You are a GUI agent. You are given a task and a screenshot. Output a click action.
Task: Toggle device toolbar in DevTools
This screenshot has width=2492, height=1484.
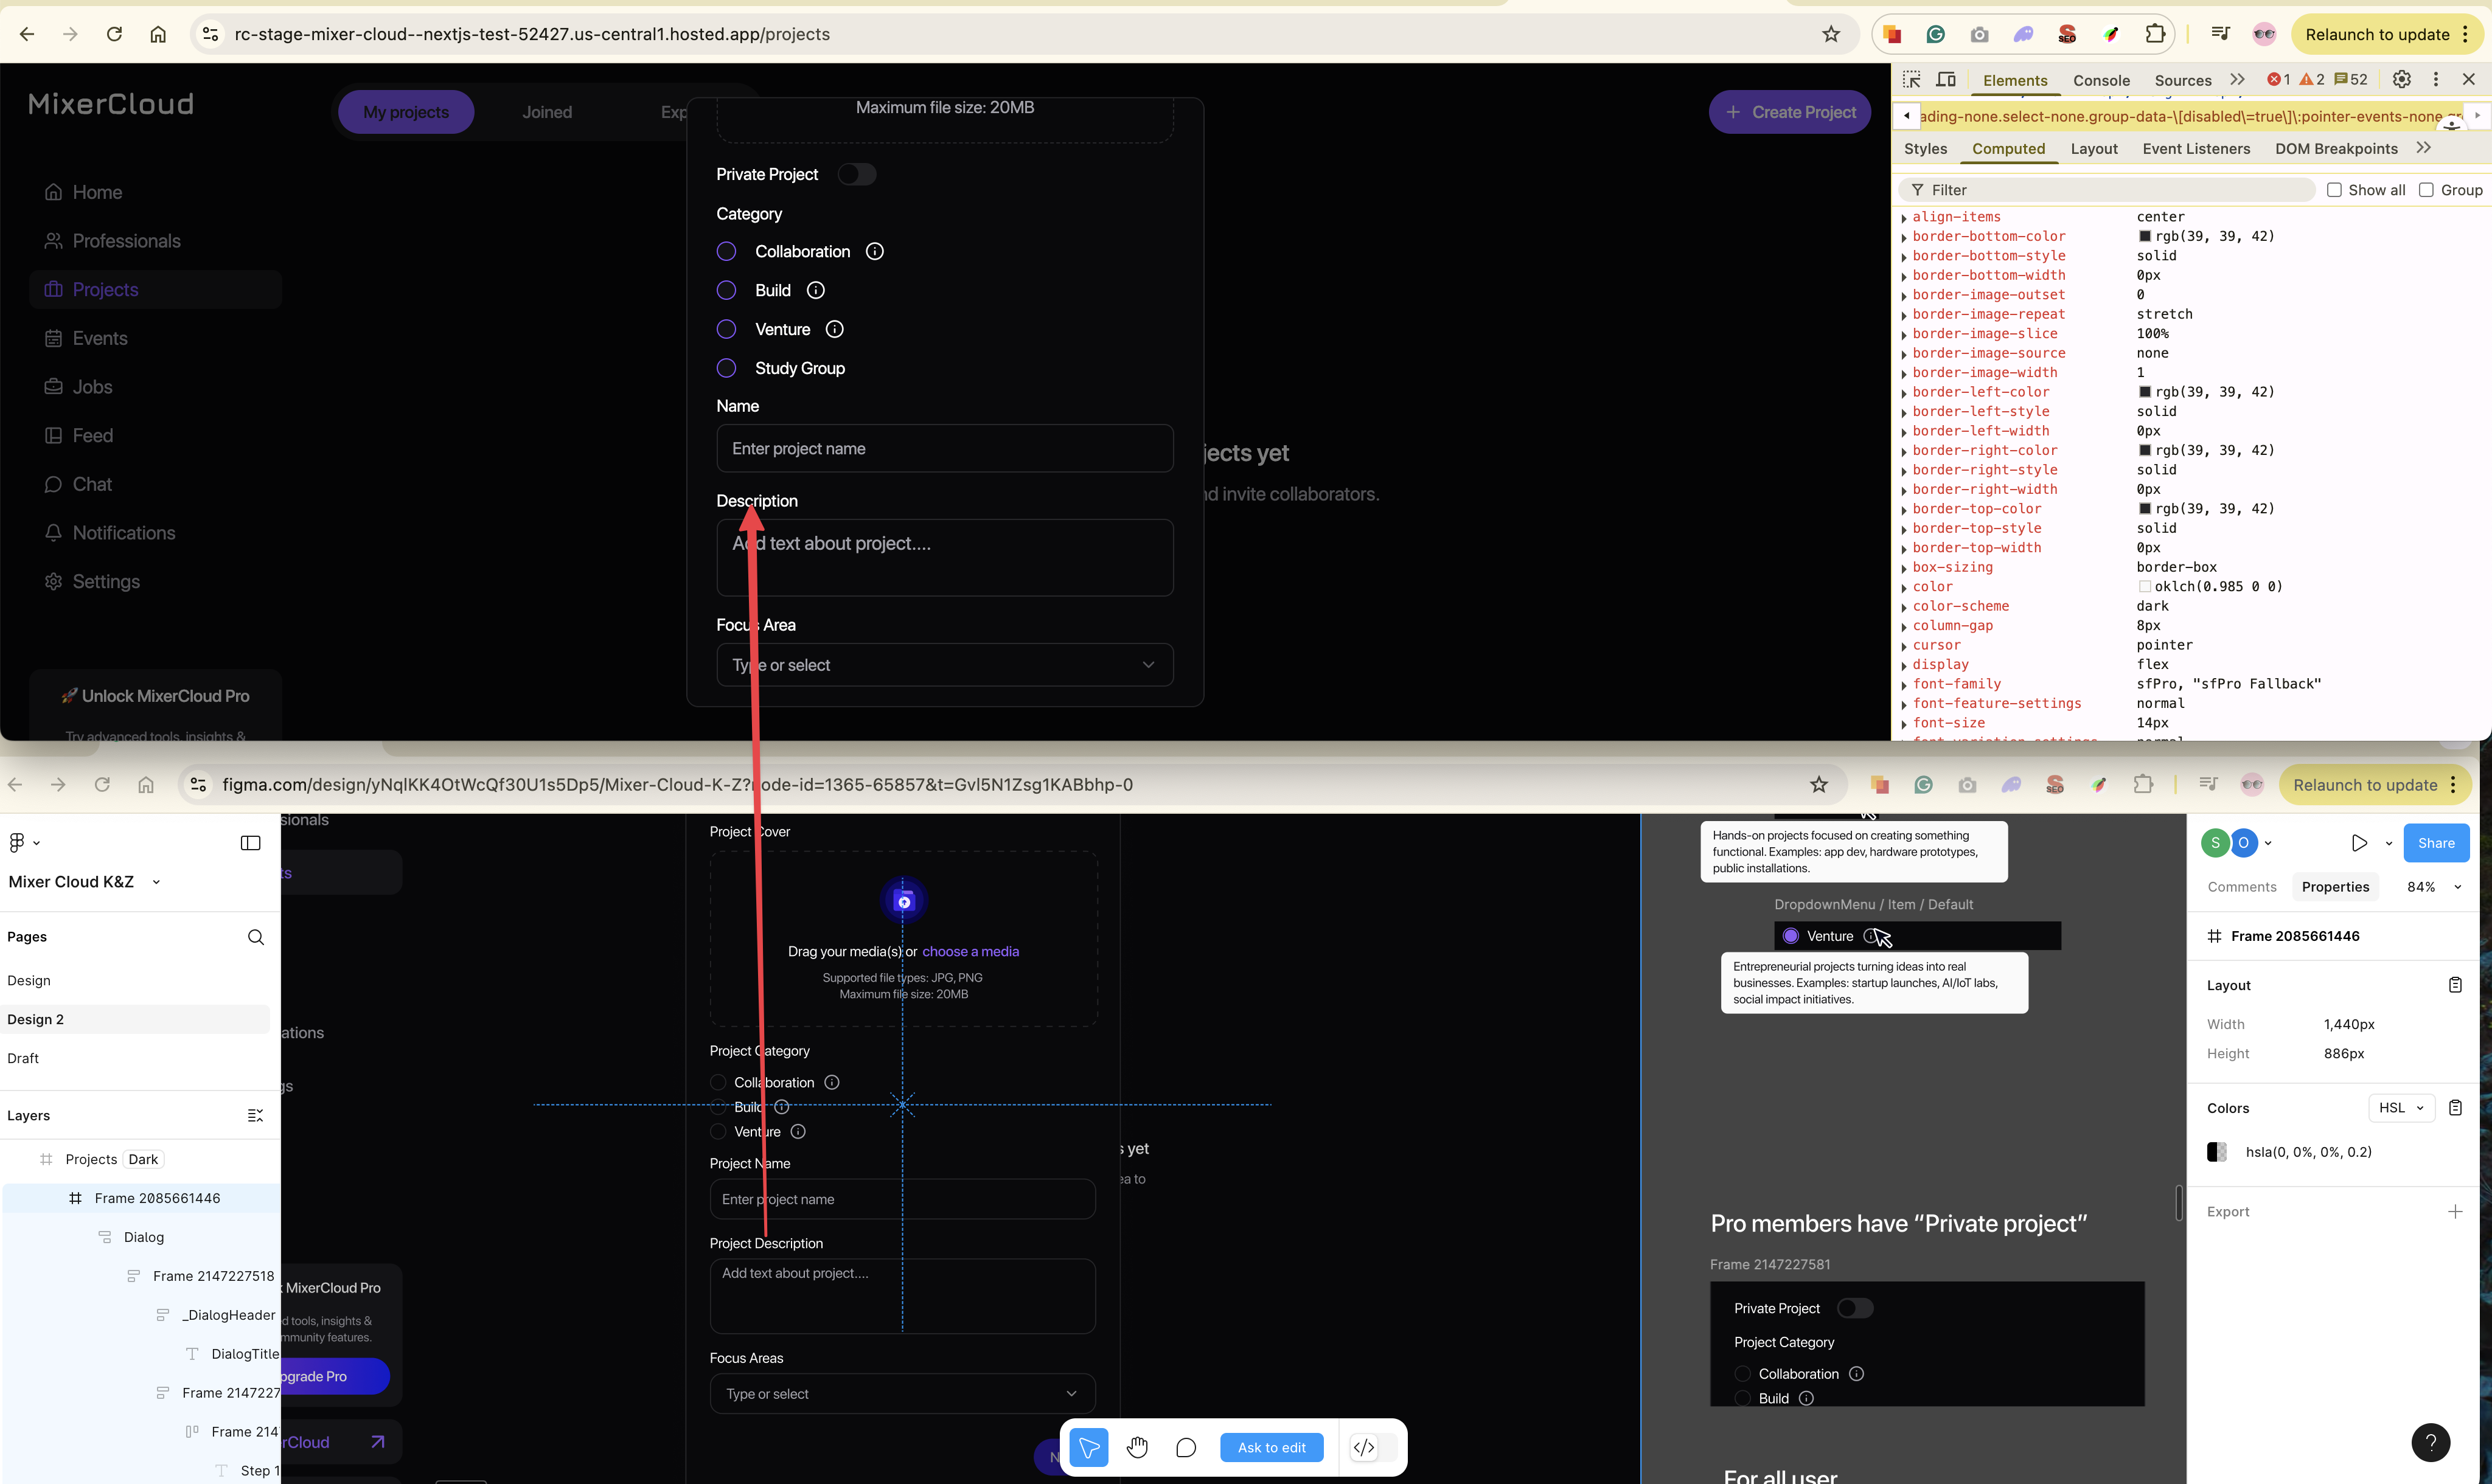1946,80
